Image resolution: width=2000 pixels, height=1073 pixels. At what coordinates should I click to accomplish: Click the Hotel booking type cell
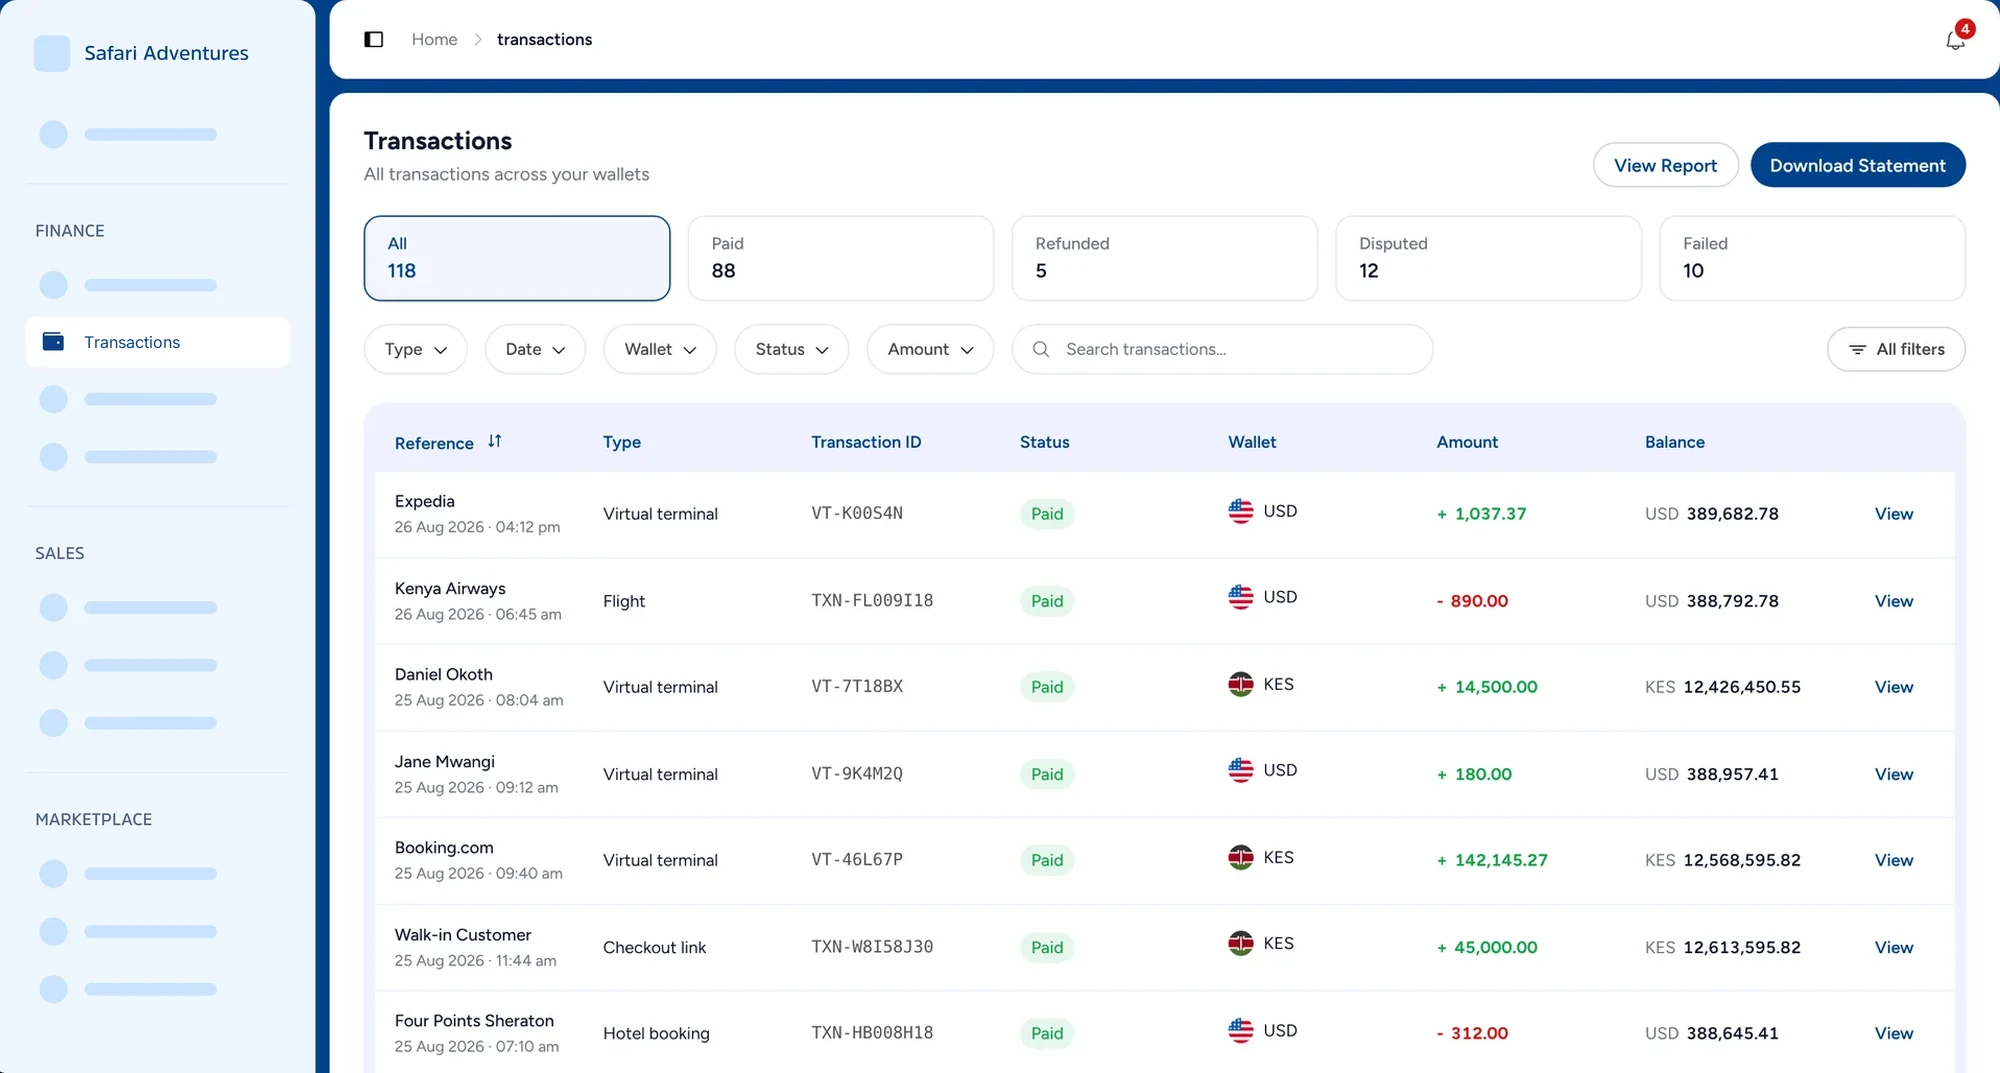pyautogui.click(x=656, y=1033)
